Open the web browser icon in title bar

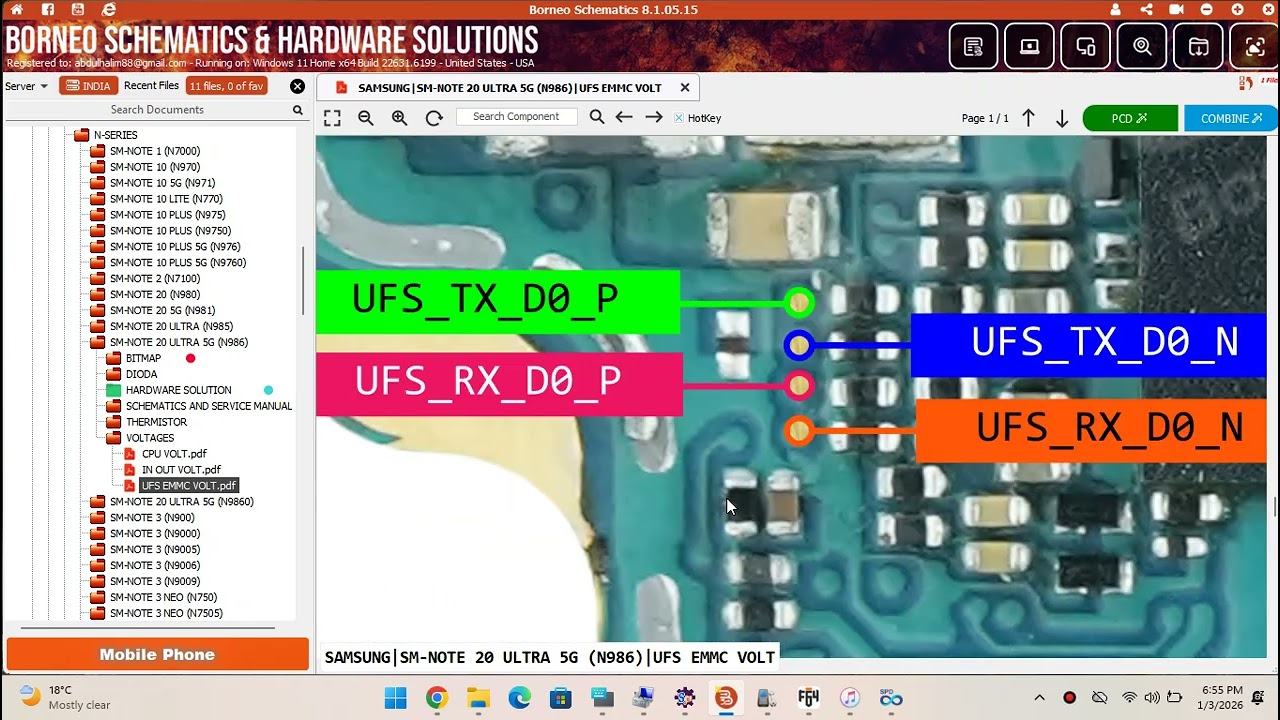[109, 9]
